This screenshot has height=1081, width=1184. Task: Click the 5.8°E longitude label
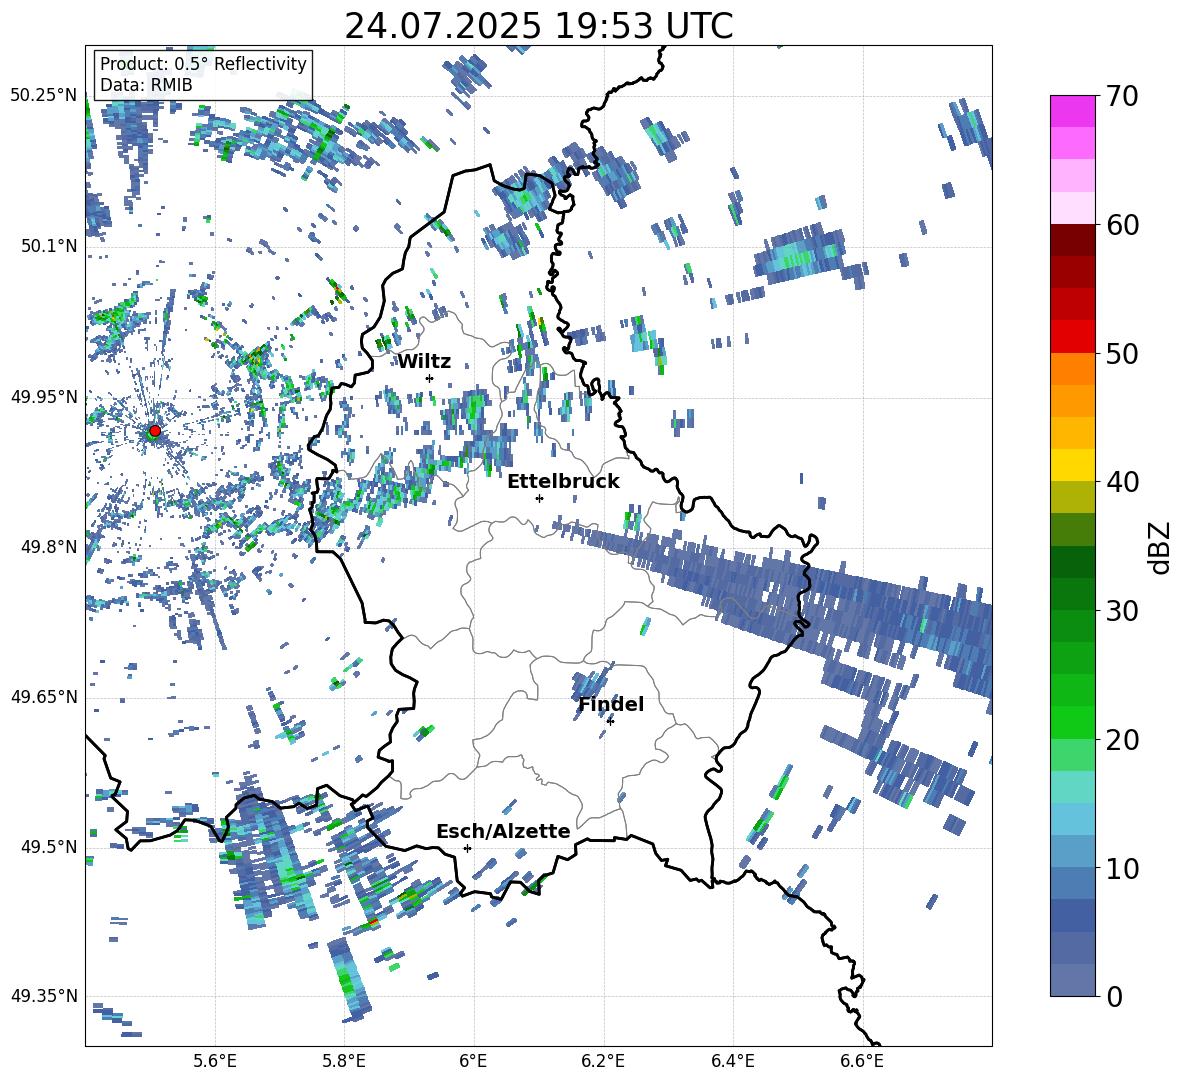coord(344,1061)
